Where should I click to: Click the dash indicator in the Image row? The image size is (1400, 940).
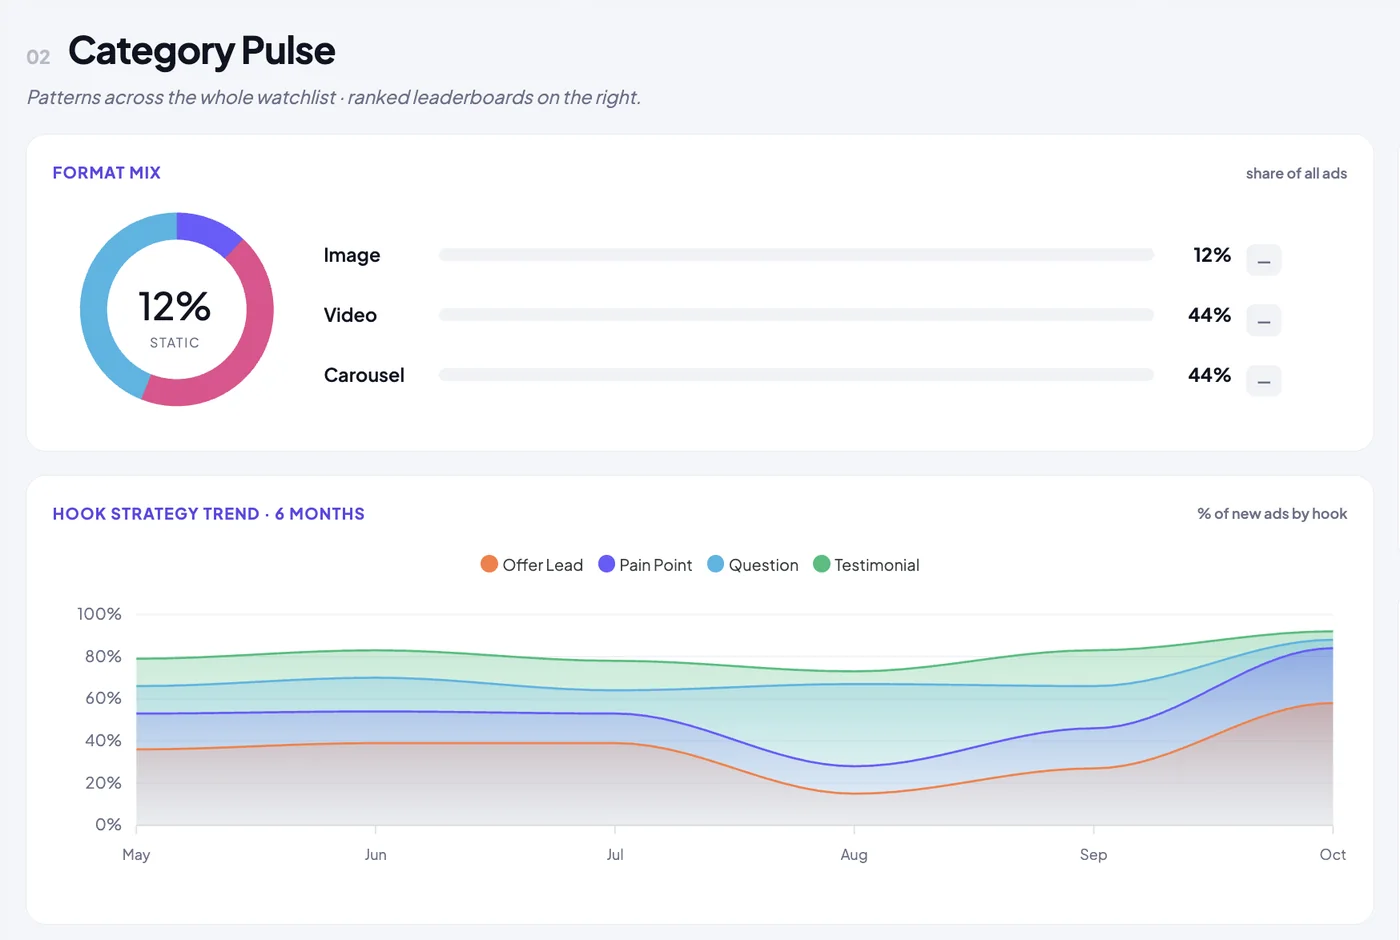(x=1263, y=260)
